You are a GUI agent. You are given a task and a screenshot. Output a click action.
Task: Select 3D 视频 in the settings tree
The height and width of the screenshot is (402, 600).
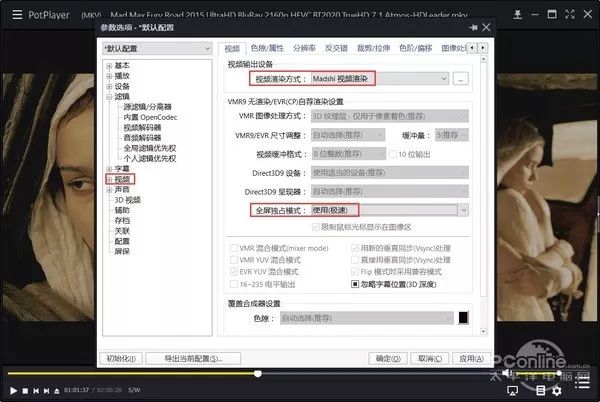[127, 200]
